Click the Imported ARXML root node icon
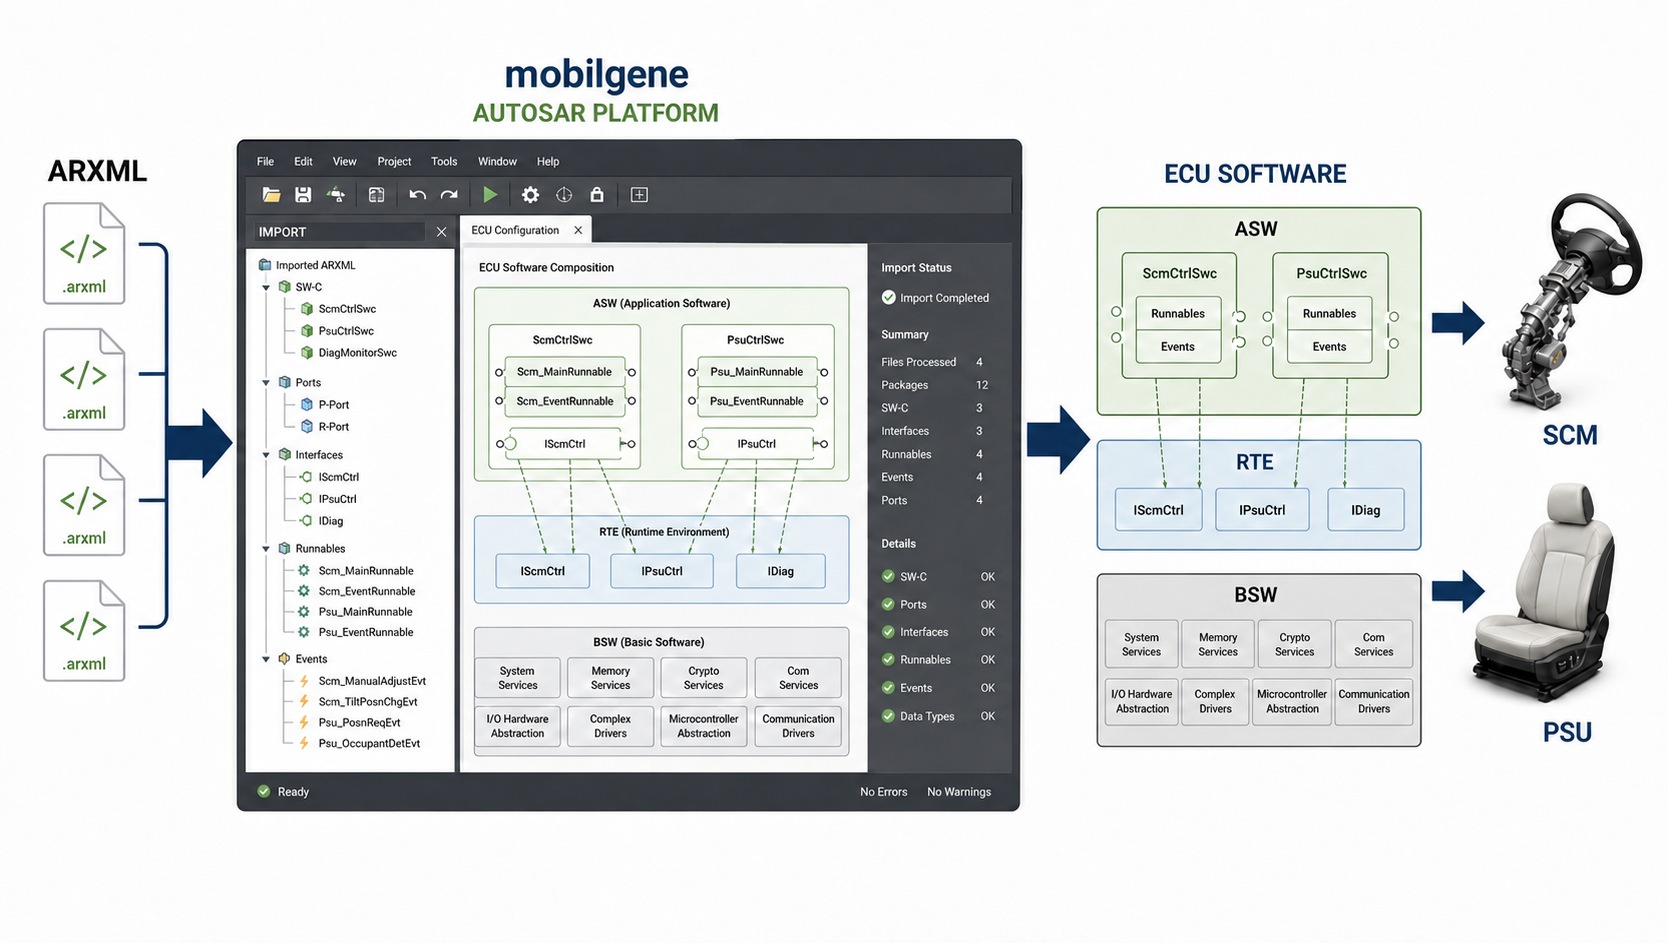The width and height of the screenshot is (1668, 943). pyautogui.click(x=265, y=265)
